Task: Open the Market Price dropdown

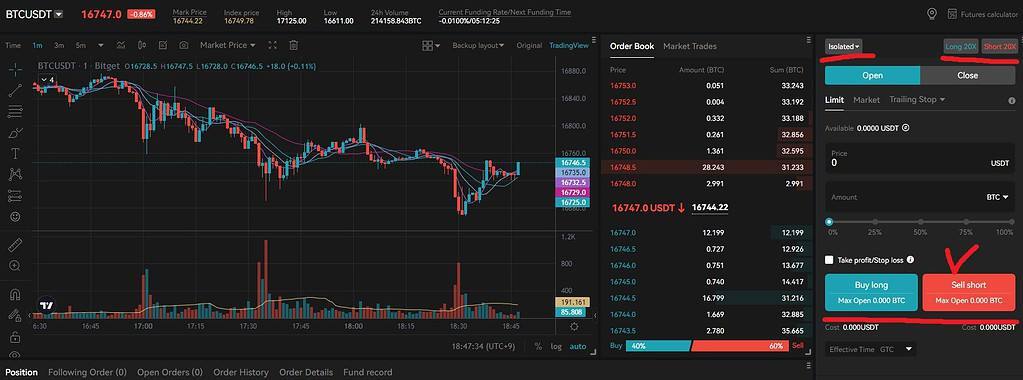Action: (228, 45)
